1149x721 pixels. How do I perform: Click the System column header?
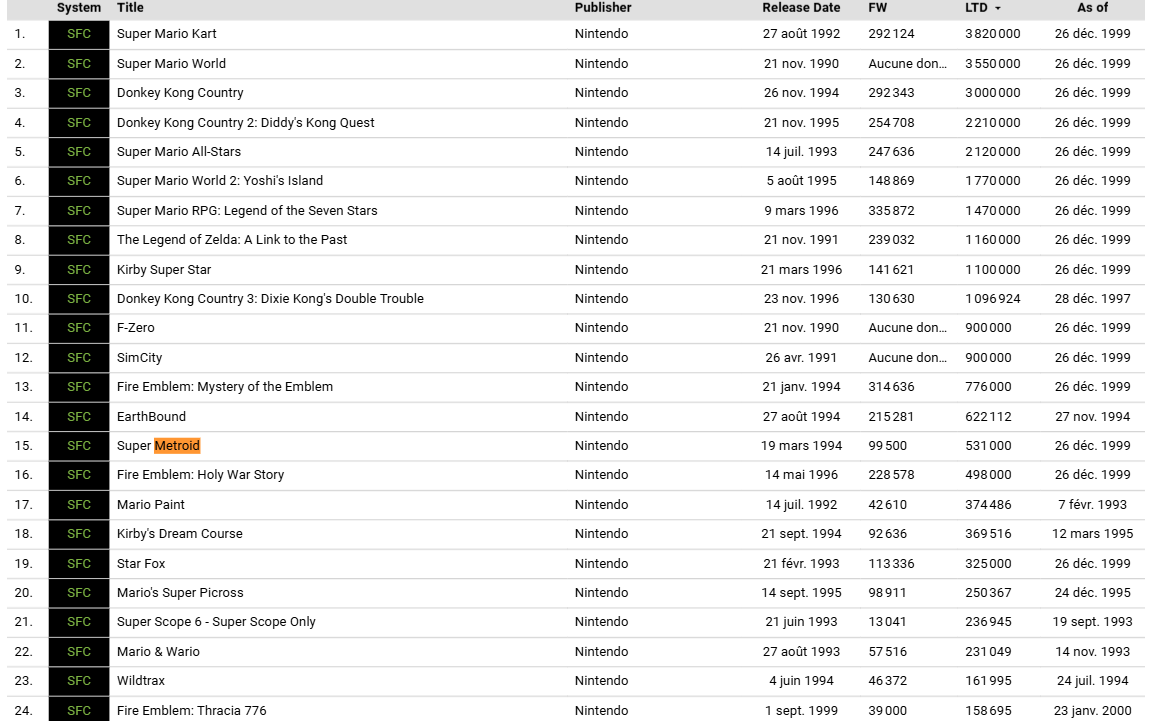pyautogui.click(x=78, y=7)
